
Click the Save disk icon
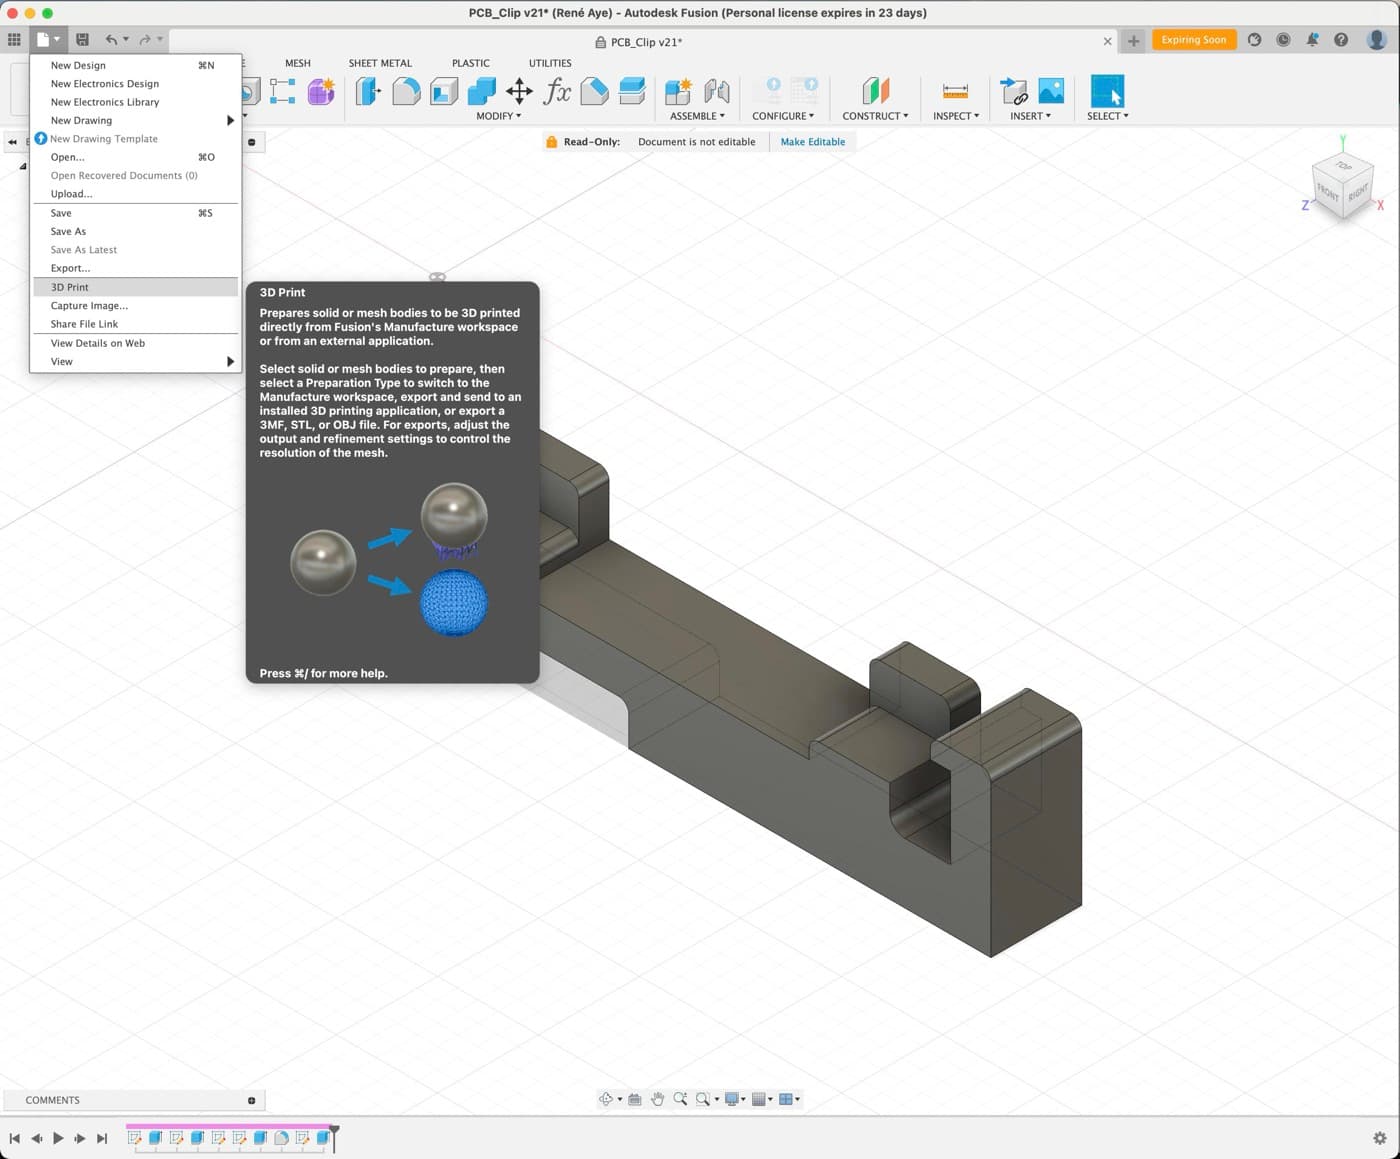pos(82,40)
